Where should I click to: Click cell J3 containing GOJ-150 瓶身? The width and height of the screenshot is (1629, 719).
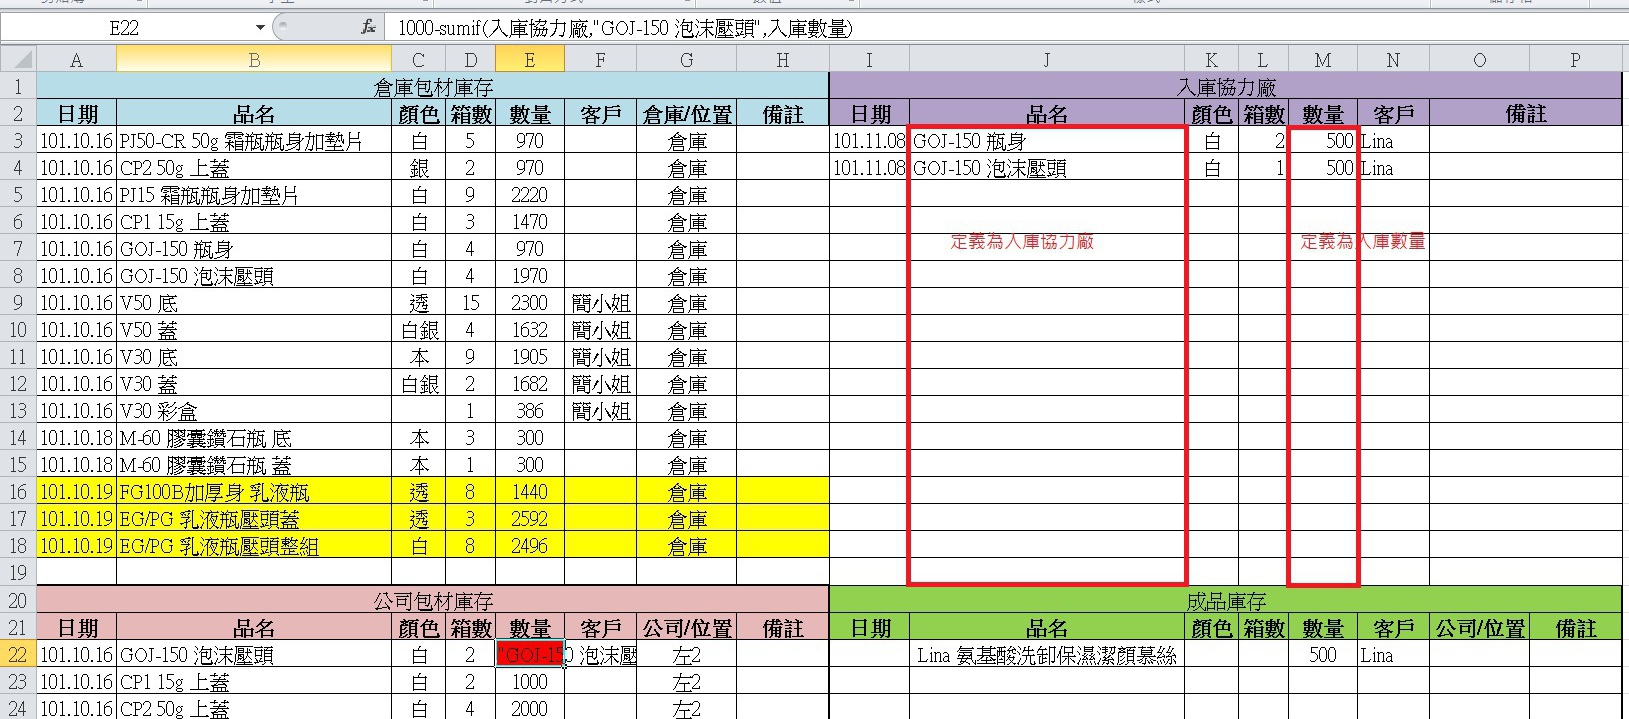[x=1046, y=141]
